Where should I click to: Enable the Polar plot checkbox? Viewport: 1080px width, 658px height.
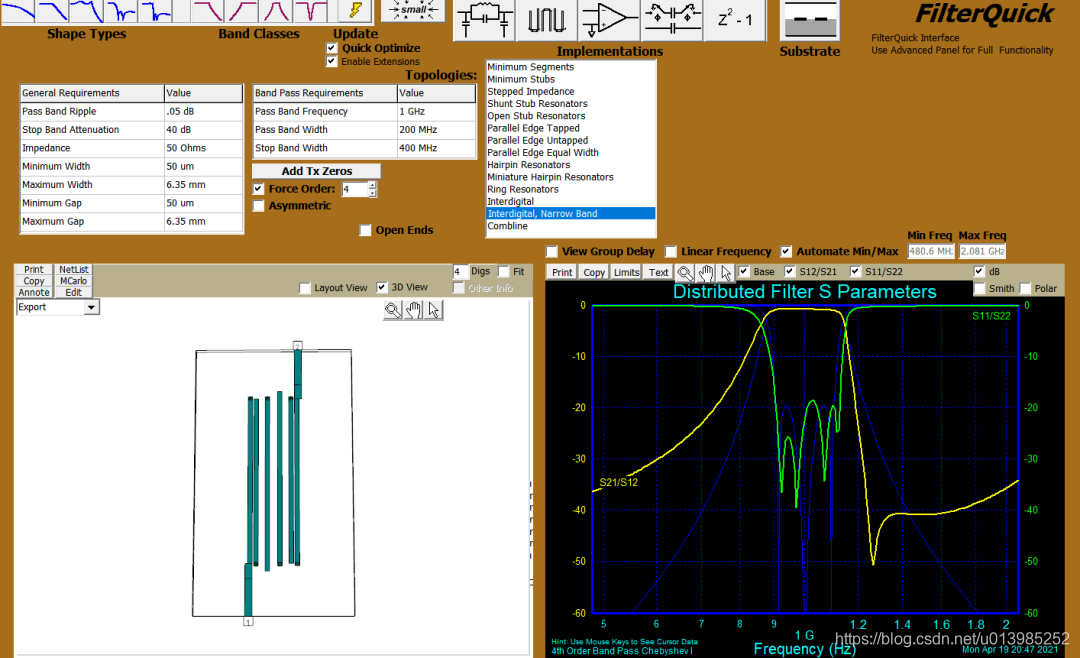pos(1026,289)
